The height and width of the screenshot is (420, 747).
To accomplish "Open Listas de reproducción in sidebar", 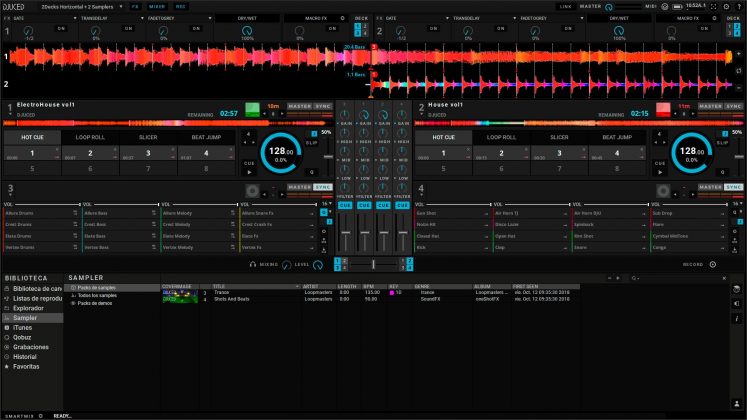I will coord(33,298).
